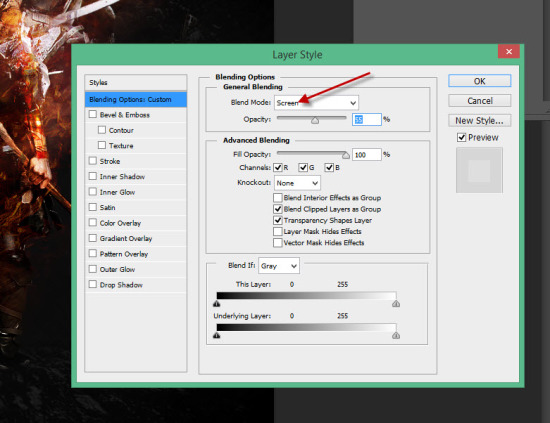Click the Underlying Layer gradient bar
This screenshot has height=423, width=550.
tap(307, 327)
